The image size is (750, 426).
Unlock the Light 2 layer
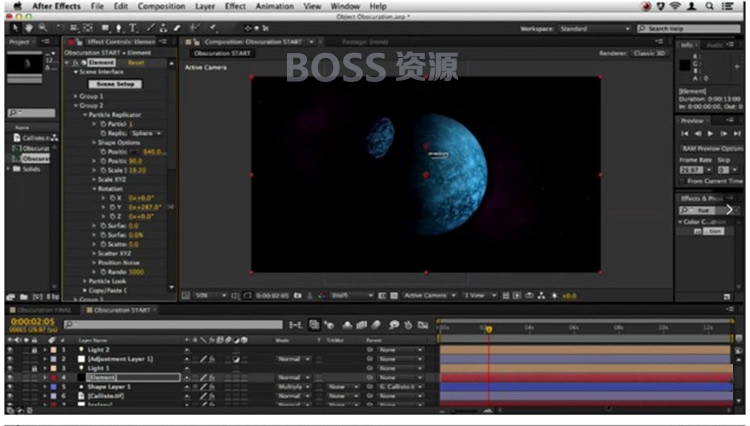(34, 350)
